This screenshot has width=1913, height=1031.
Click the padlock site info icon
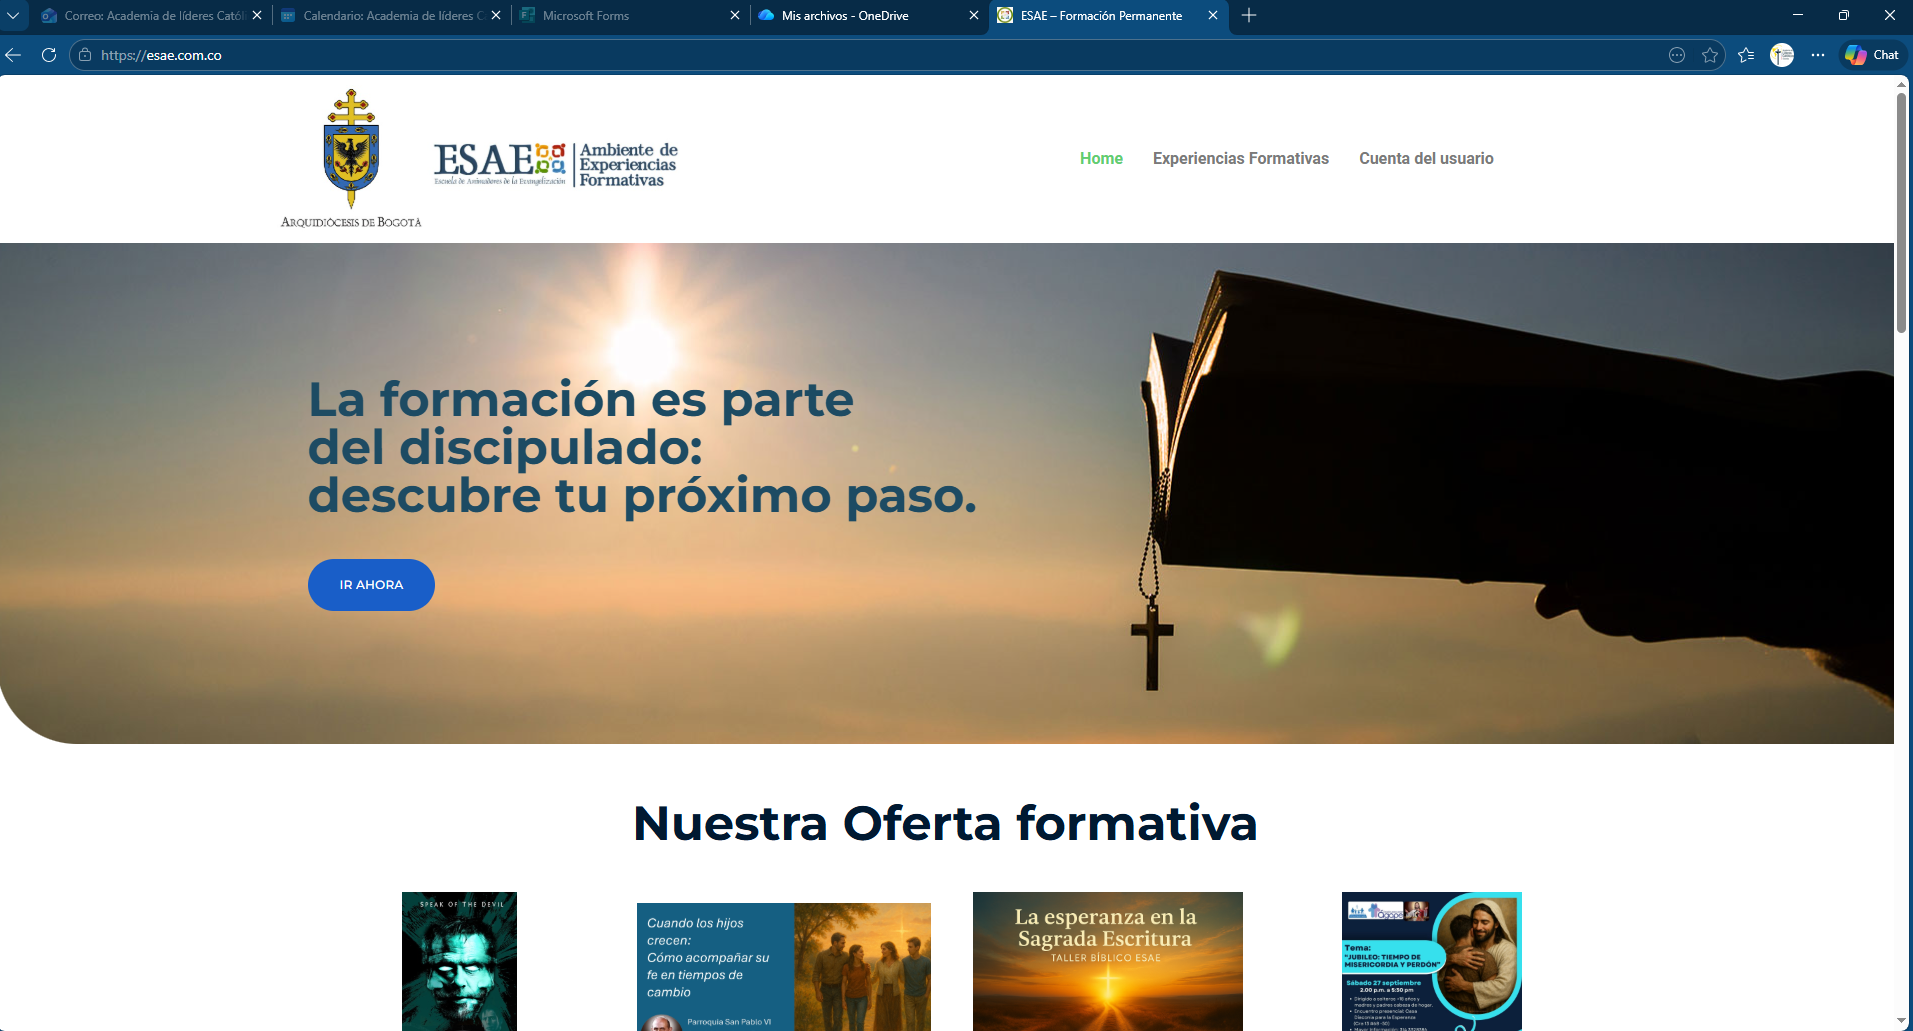[85, 55]
